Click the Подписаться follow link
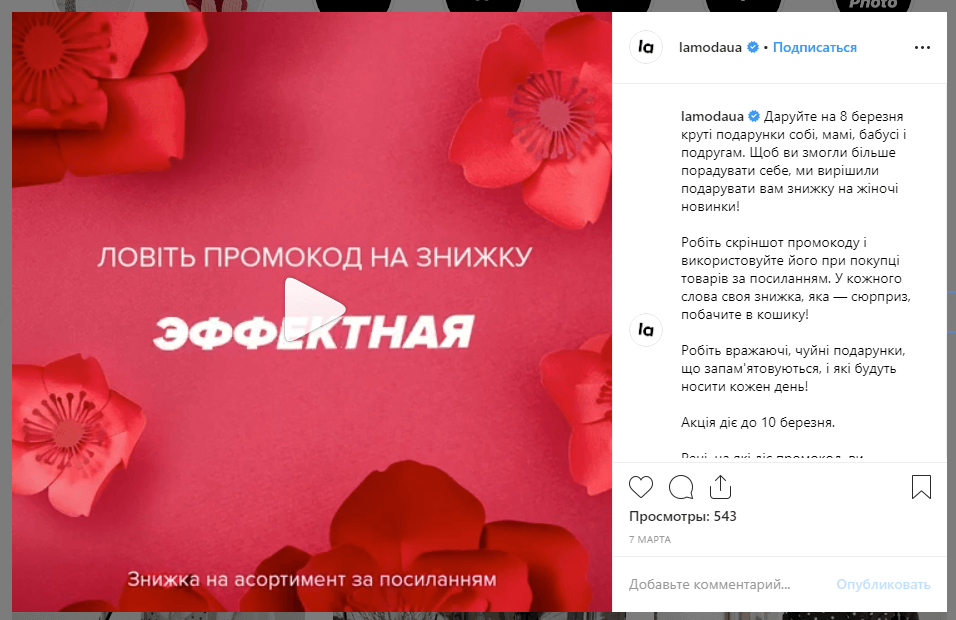The image size is (956, 620). pyautogui.click(x=815, y=48)
